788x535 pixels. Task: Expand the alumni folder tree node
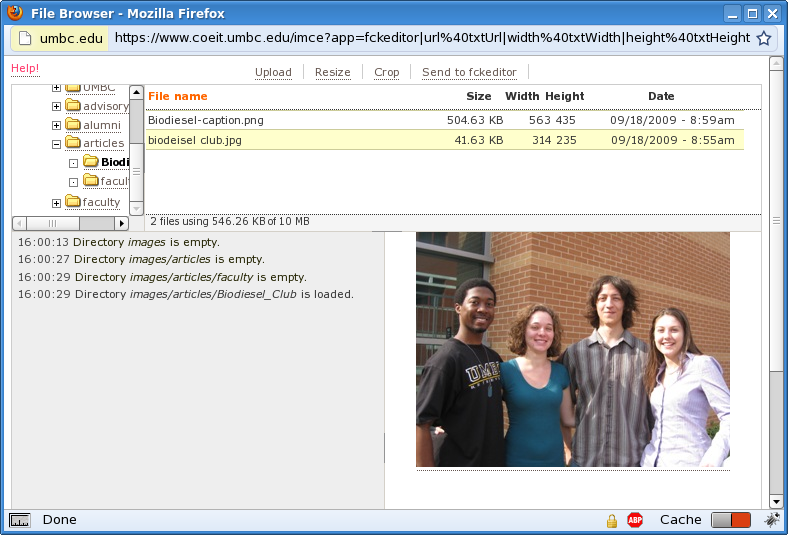point(56,125)
